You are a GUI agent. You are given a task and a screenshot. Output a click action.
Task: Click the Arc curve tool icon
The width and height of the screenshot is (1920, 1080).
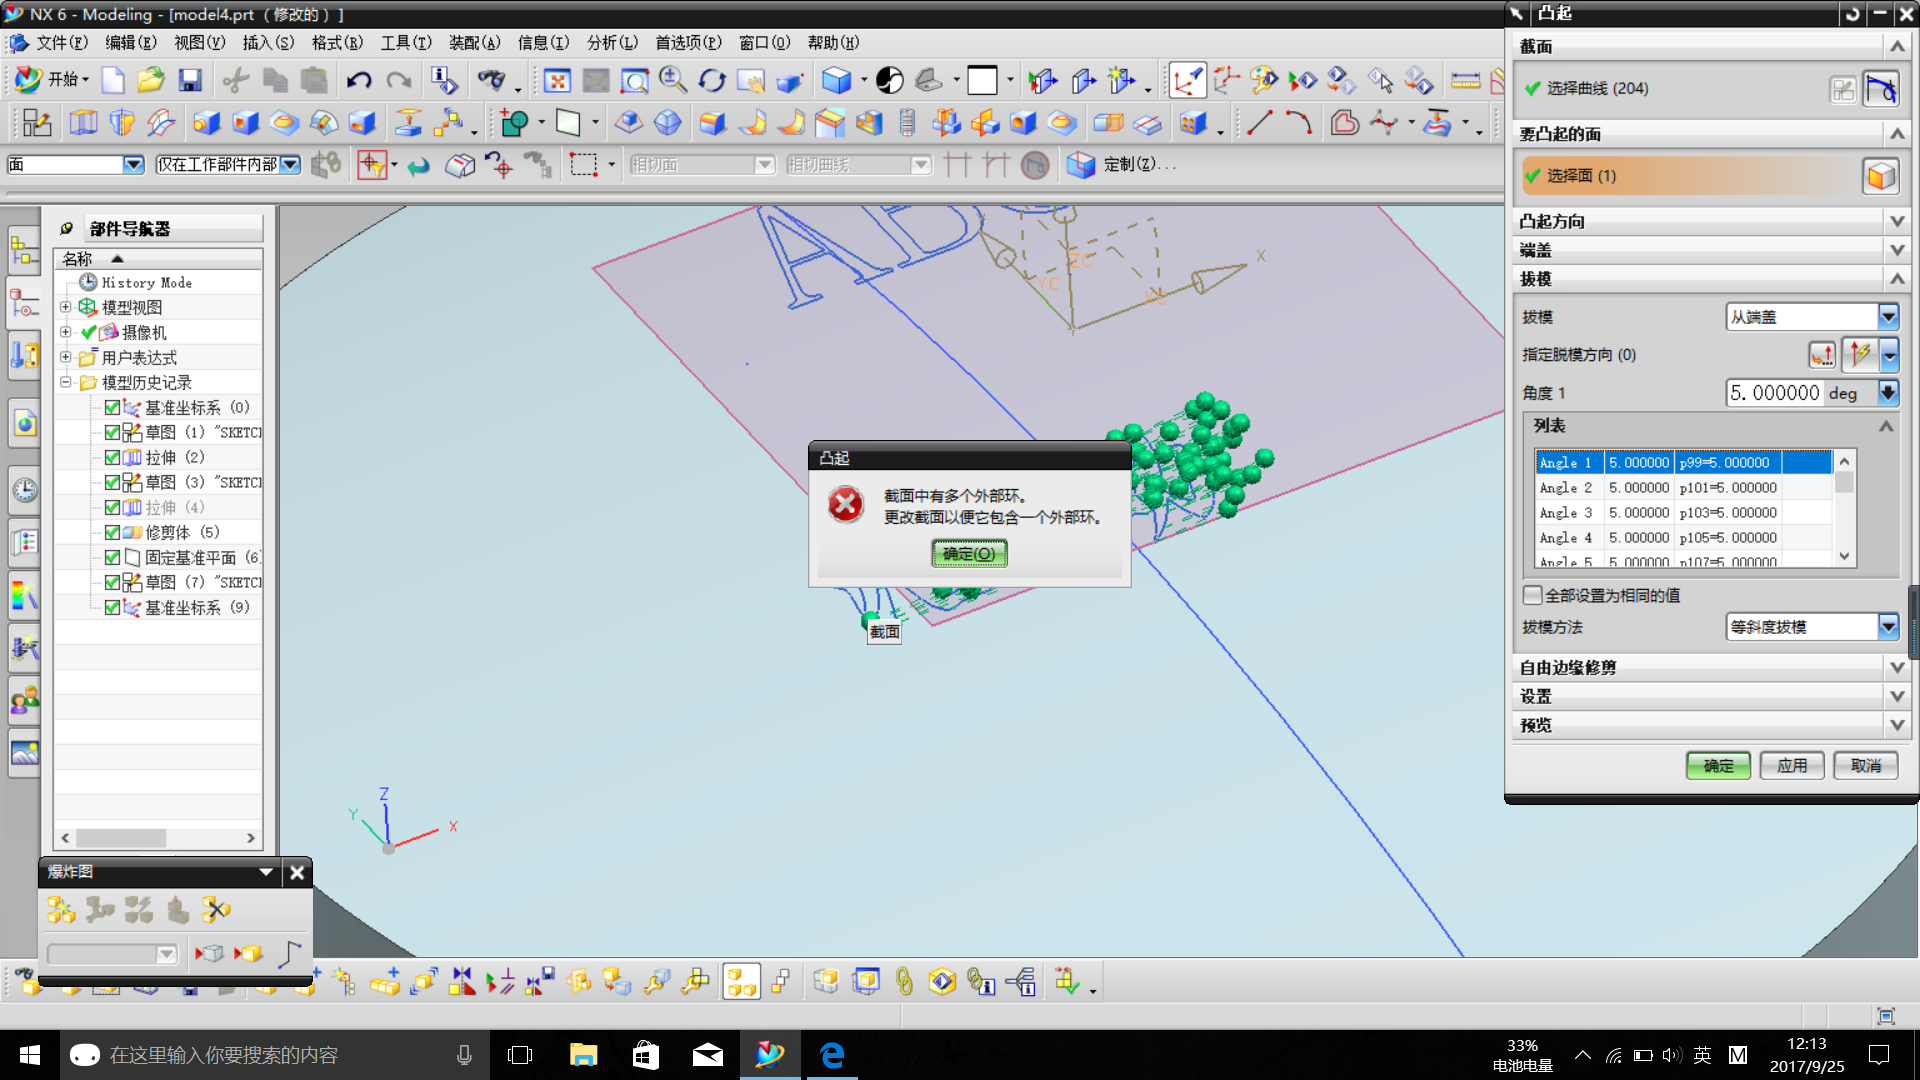pyautogui.click(x=1298, y=123)
